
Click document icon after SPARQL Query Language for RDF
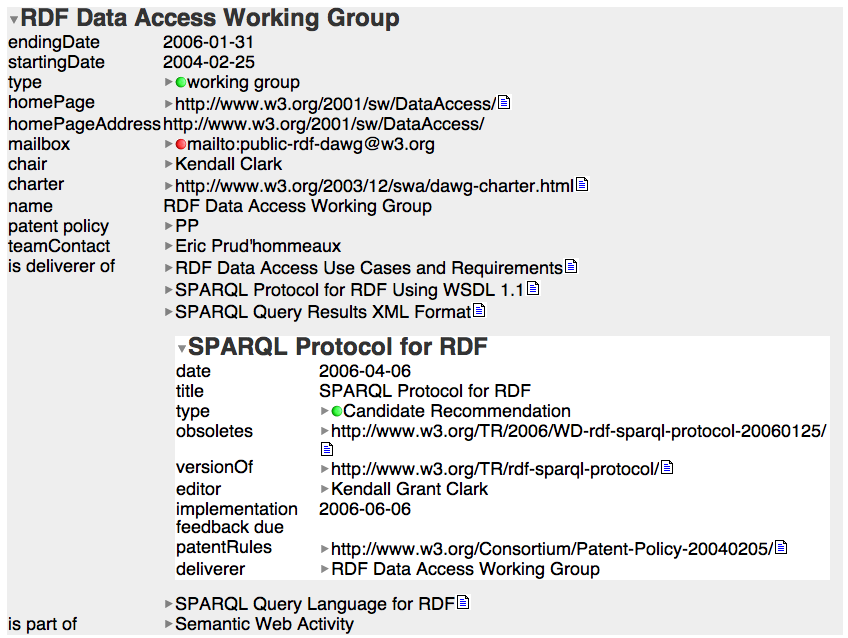tap(463, 603)
